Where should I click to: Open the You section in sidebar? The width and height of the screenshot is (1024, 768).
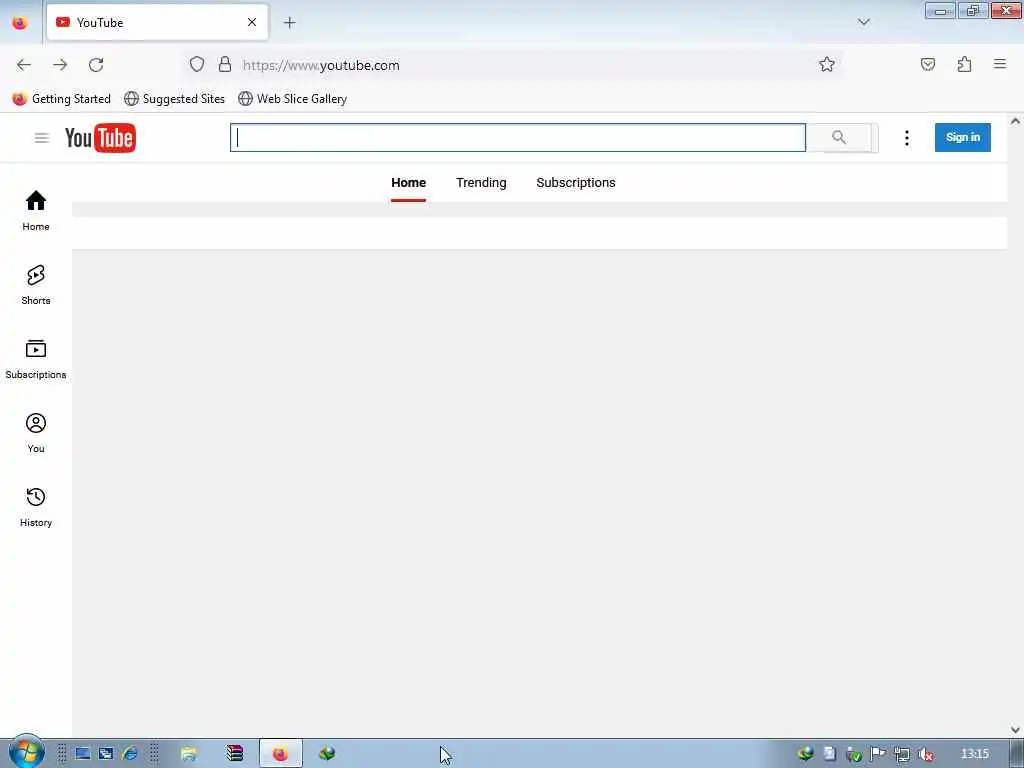(x=36, y=433)
